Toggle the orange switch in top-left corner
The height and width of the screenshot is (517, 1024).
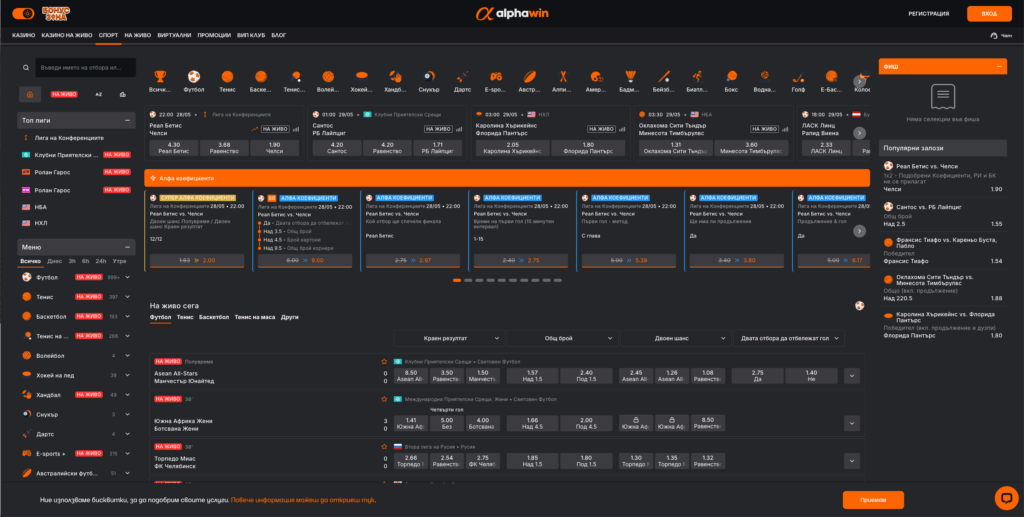pos(25,14)
